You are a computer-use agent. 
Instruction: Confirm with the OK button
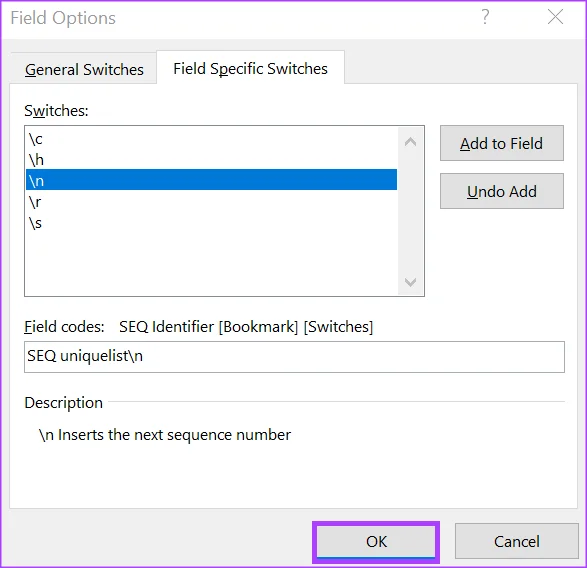tap(376, 541)
